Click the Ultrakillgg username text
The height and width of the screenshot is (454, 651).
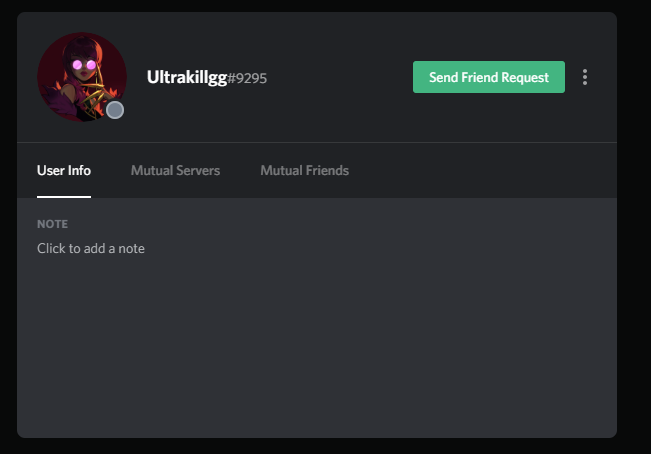click(x=187, y=77)
